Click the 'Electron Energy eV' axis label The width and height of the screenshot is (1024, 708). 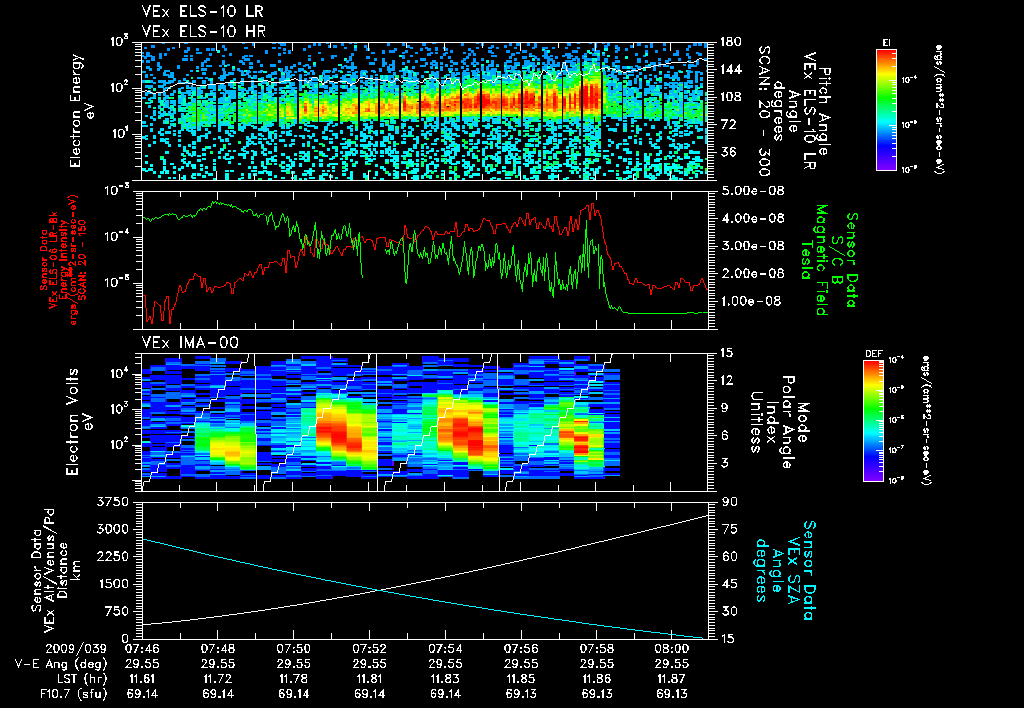pyautogui.click(x=83, y=111)
